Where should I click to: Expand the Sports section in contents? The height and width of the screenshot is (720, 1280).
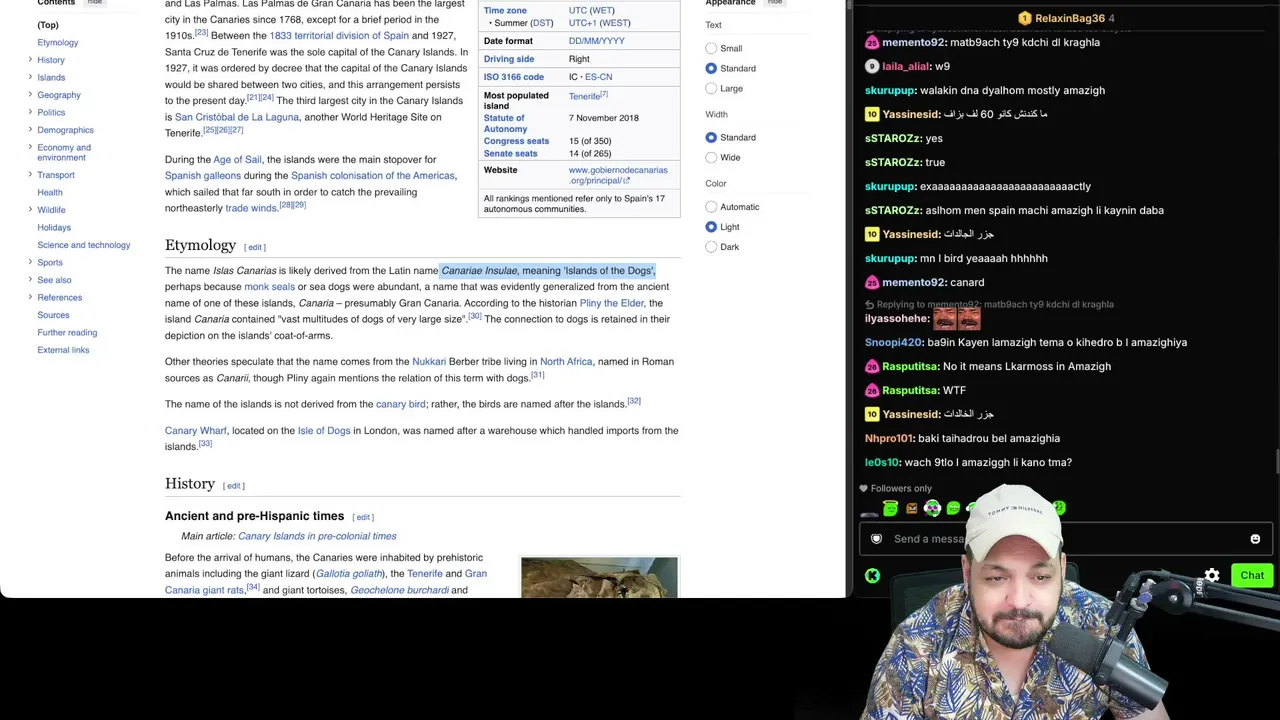[30, 262]
